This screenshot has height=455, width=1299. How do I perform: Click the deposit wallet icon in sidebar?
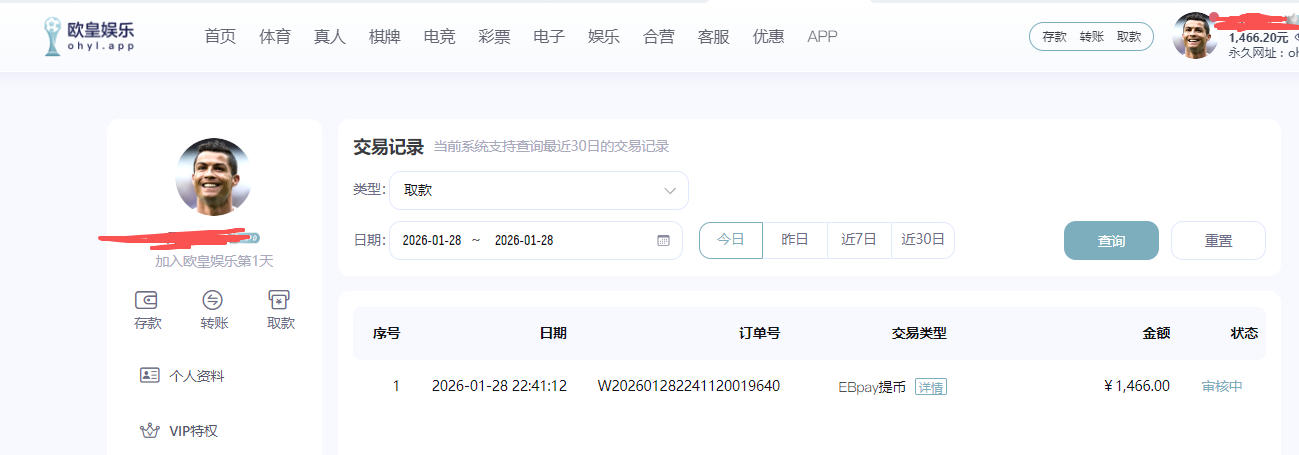click(147, 300)
